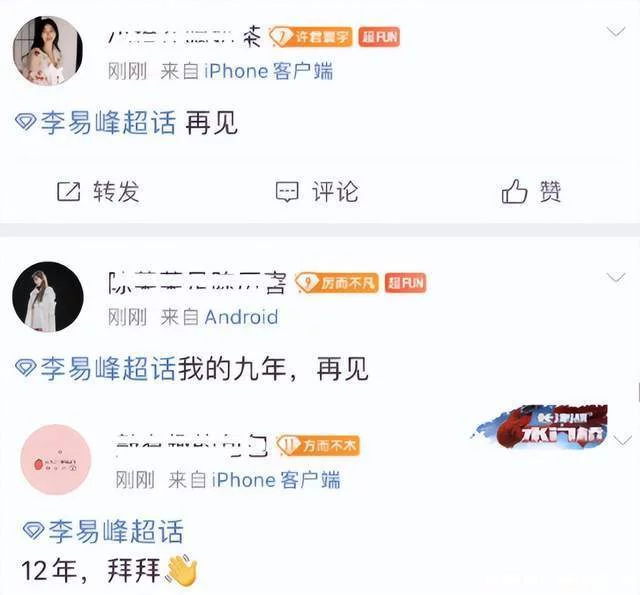Viewport: 640px width, 595px height.
Task: Expand options chevron for third post
Action: pyautogui.click(x=623, y=441)
